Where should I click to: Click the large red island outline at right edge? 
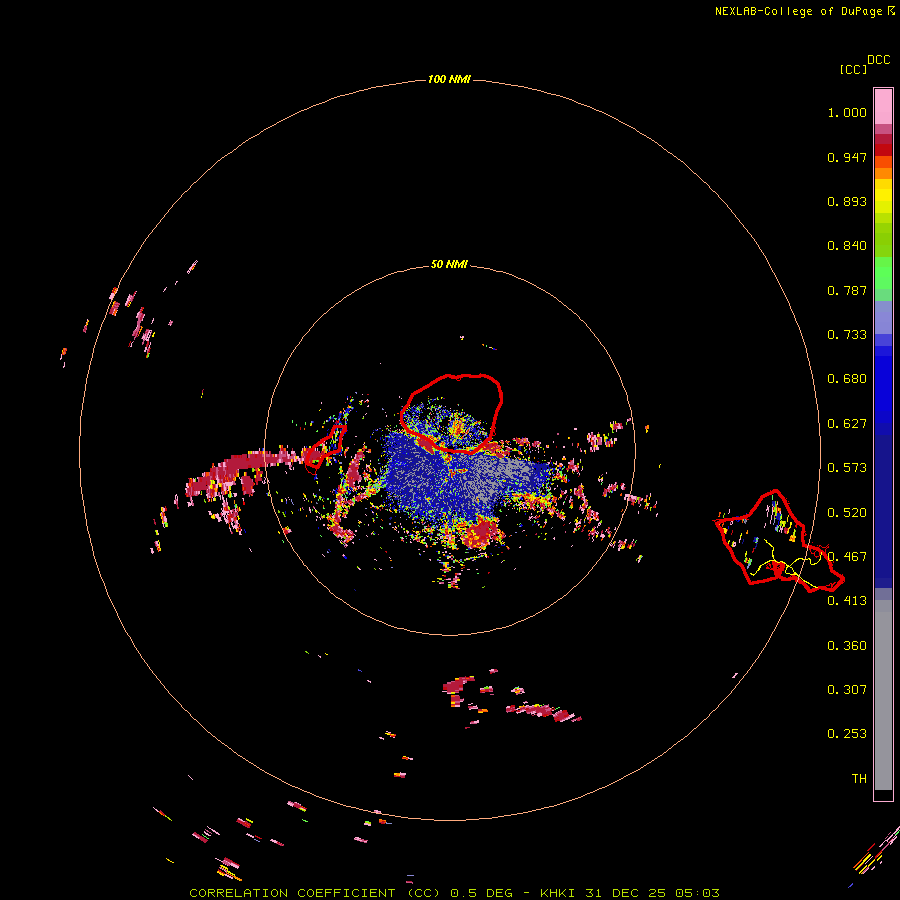point(778,540)
